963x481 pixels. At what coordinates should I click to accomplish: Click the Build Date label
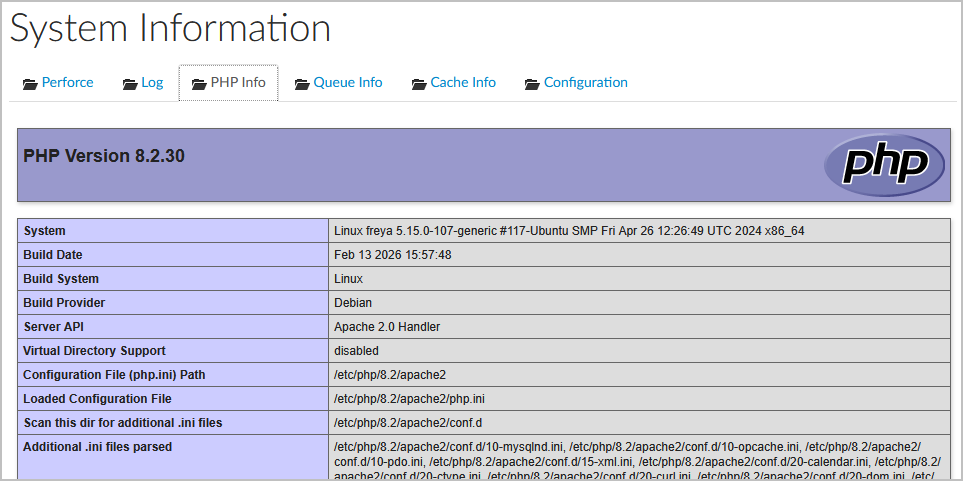click(53, 255)
